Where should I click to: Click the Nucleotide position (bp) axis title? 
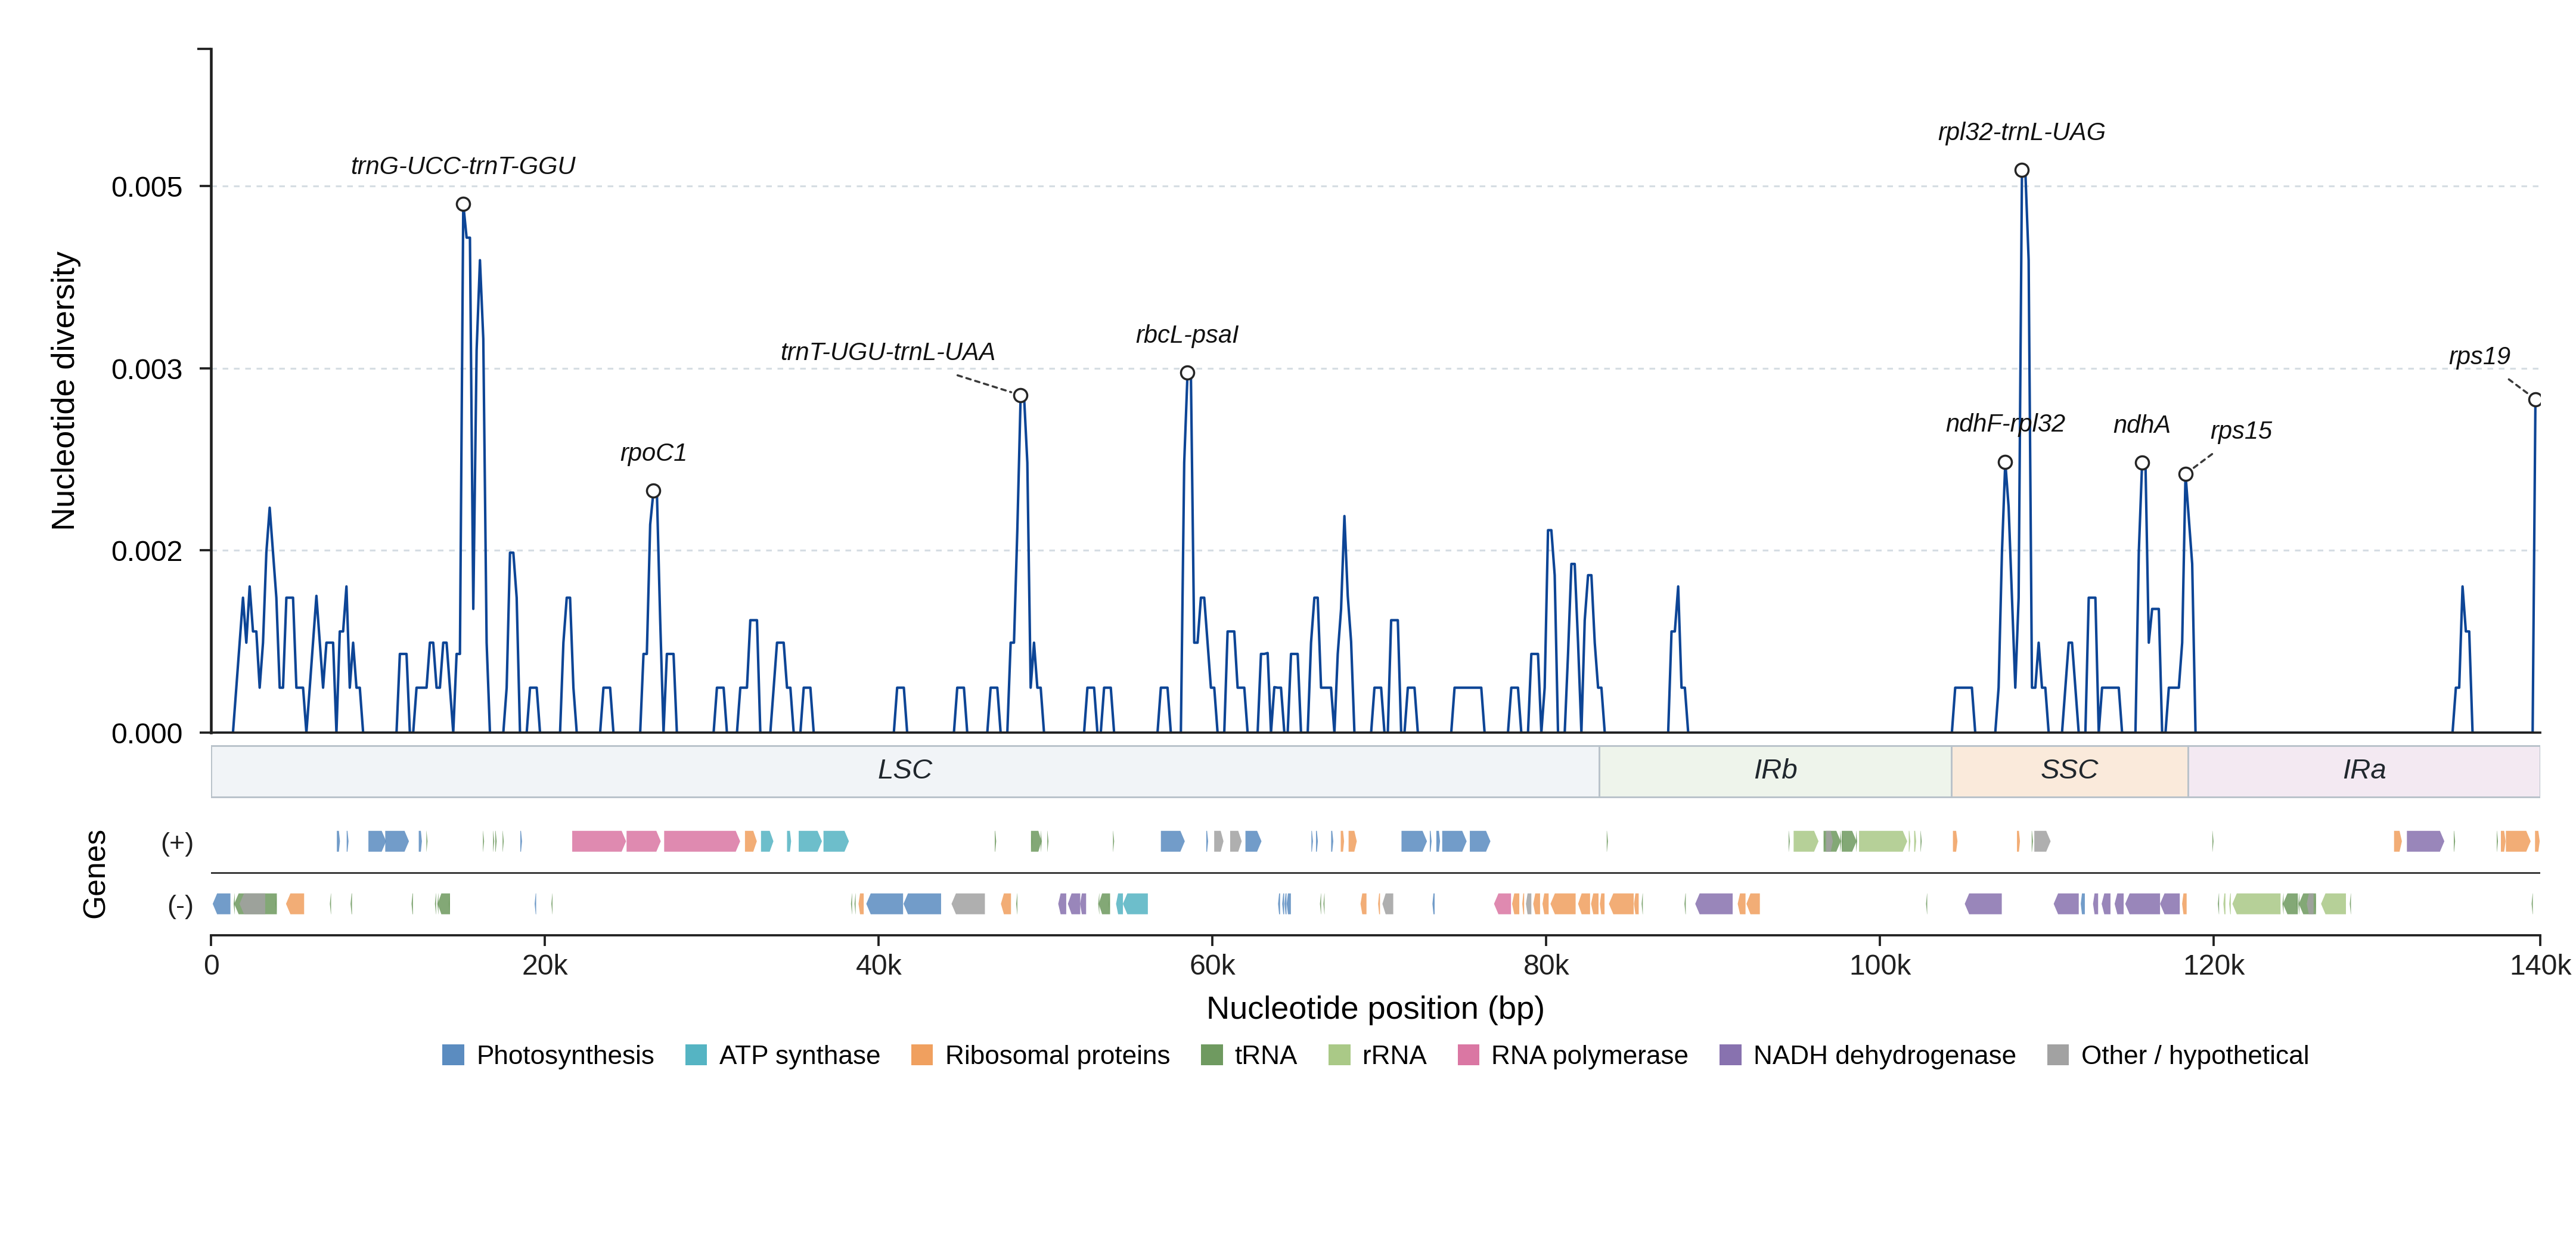click(x=1375, y=1008)
